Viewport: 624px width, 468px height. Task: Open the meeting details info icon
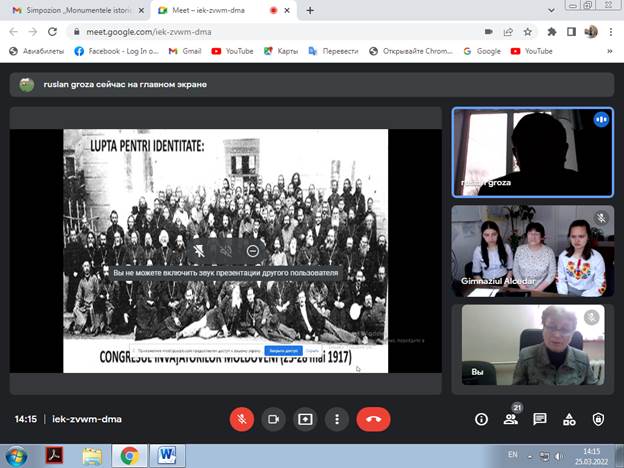481,419
